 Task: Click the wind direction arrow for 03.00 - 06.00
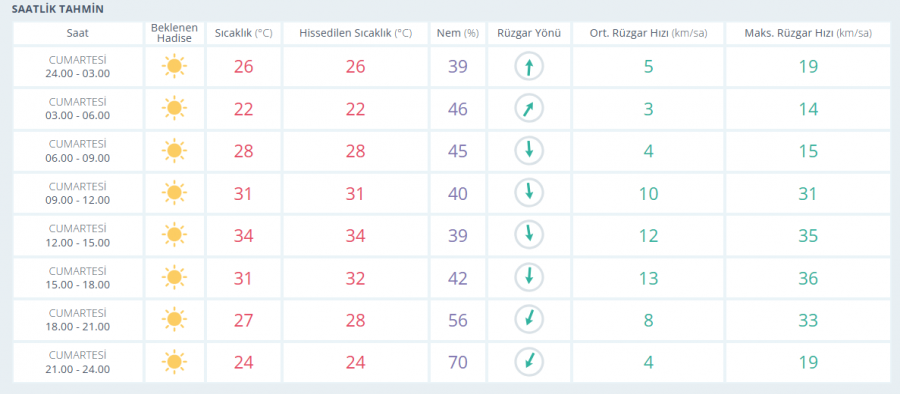(x=529, y=109)
